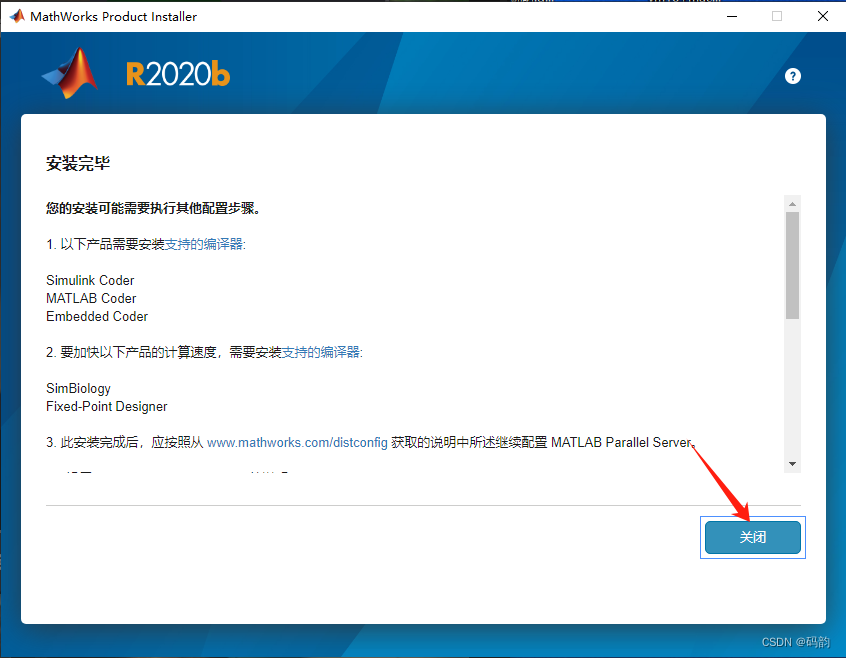Click the scrollbar down arrow
Viewport: 846px width, 658px height.
[793, 462]
